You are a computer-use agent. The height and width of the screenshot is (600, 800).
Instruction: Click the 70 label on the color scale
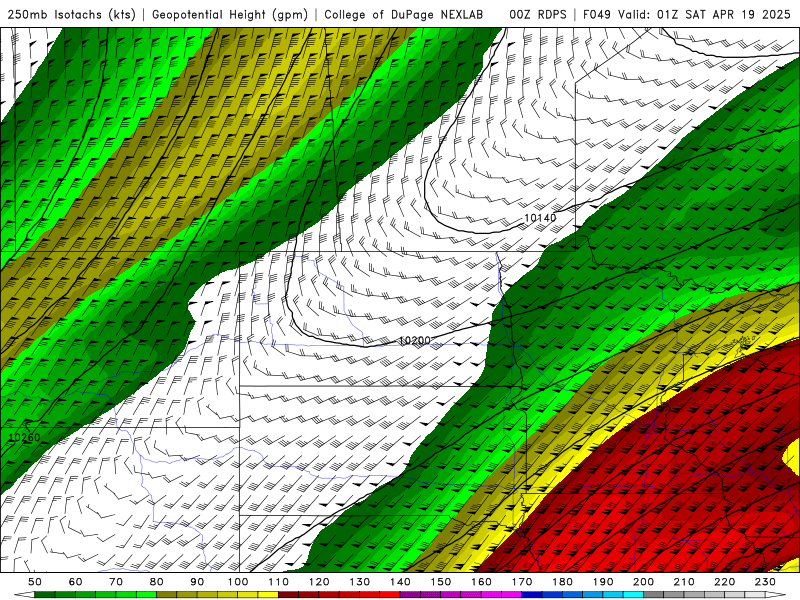point(116,582)
